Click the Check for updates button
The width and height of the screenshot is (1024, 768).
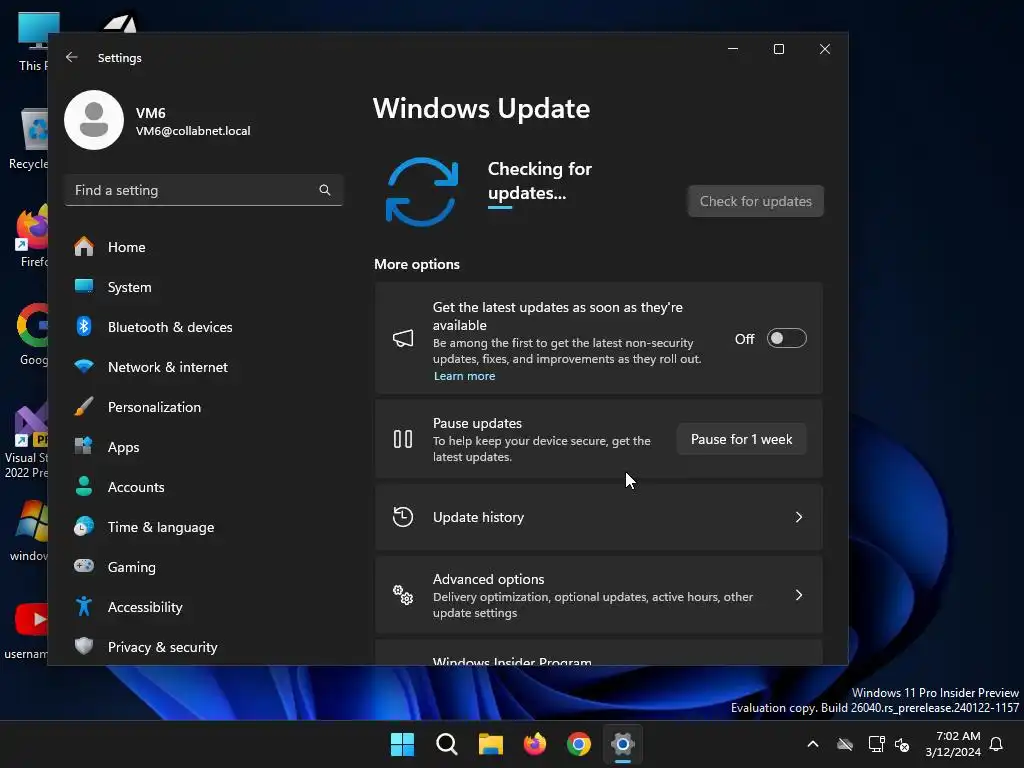756,201
